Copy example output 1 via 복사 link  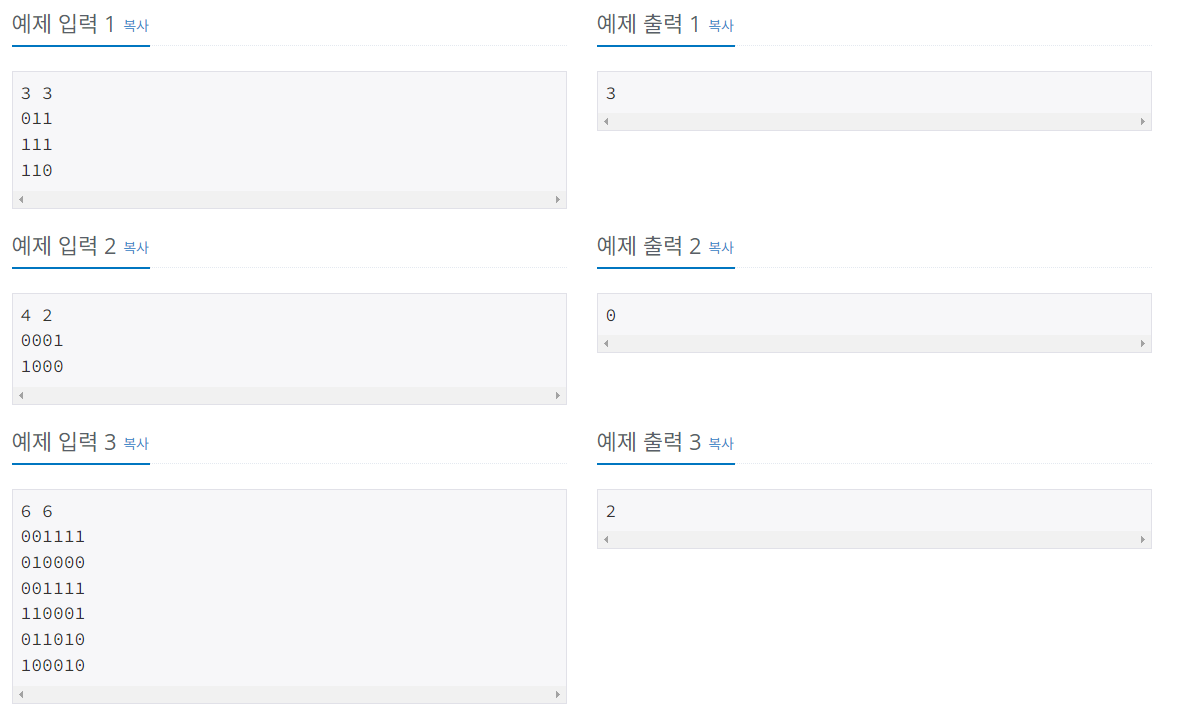tap(721, 26)
